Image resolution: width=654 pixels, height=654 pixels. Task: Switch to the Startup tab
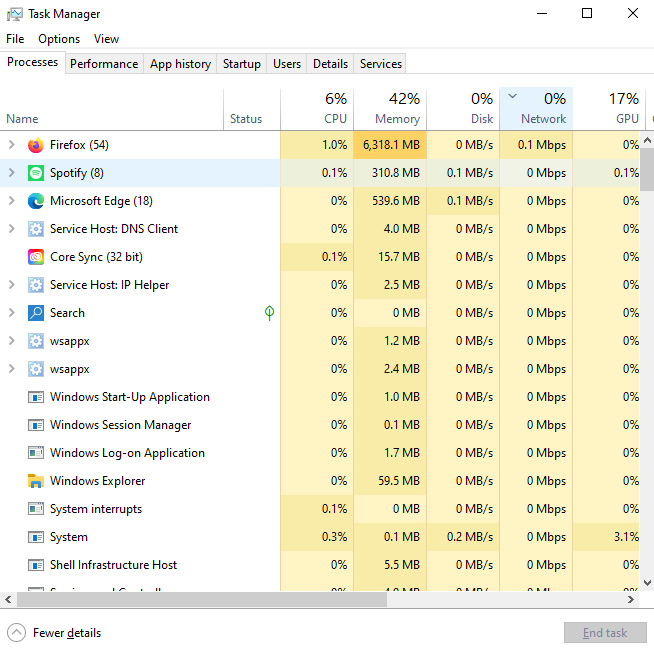click(241, 64)
